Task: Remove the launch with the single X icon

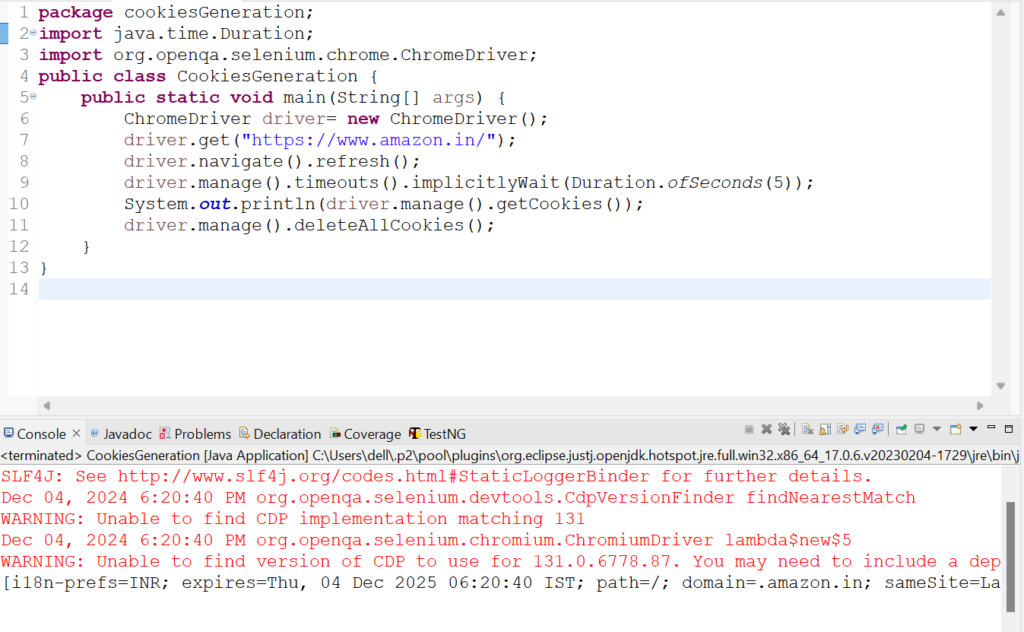Action: pos(767,430)
